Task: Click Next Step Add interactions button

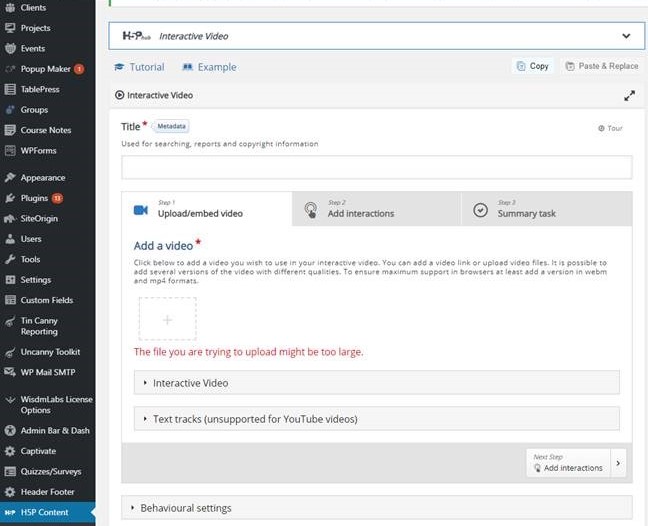Action: pos(568,463)
